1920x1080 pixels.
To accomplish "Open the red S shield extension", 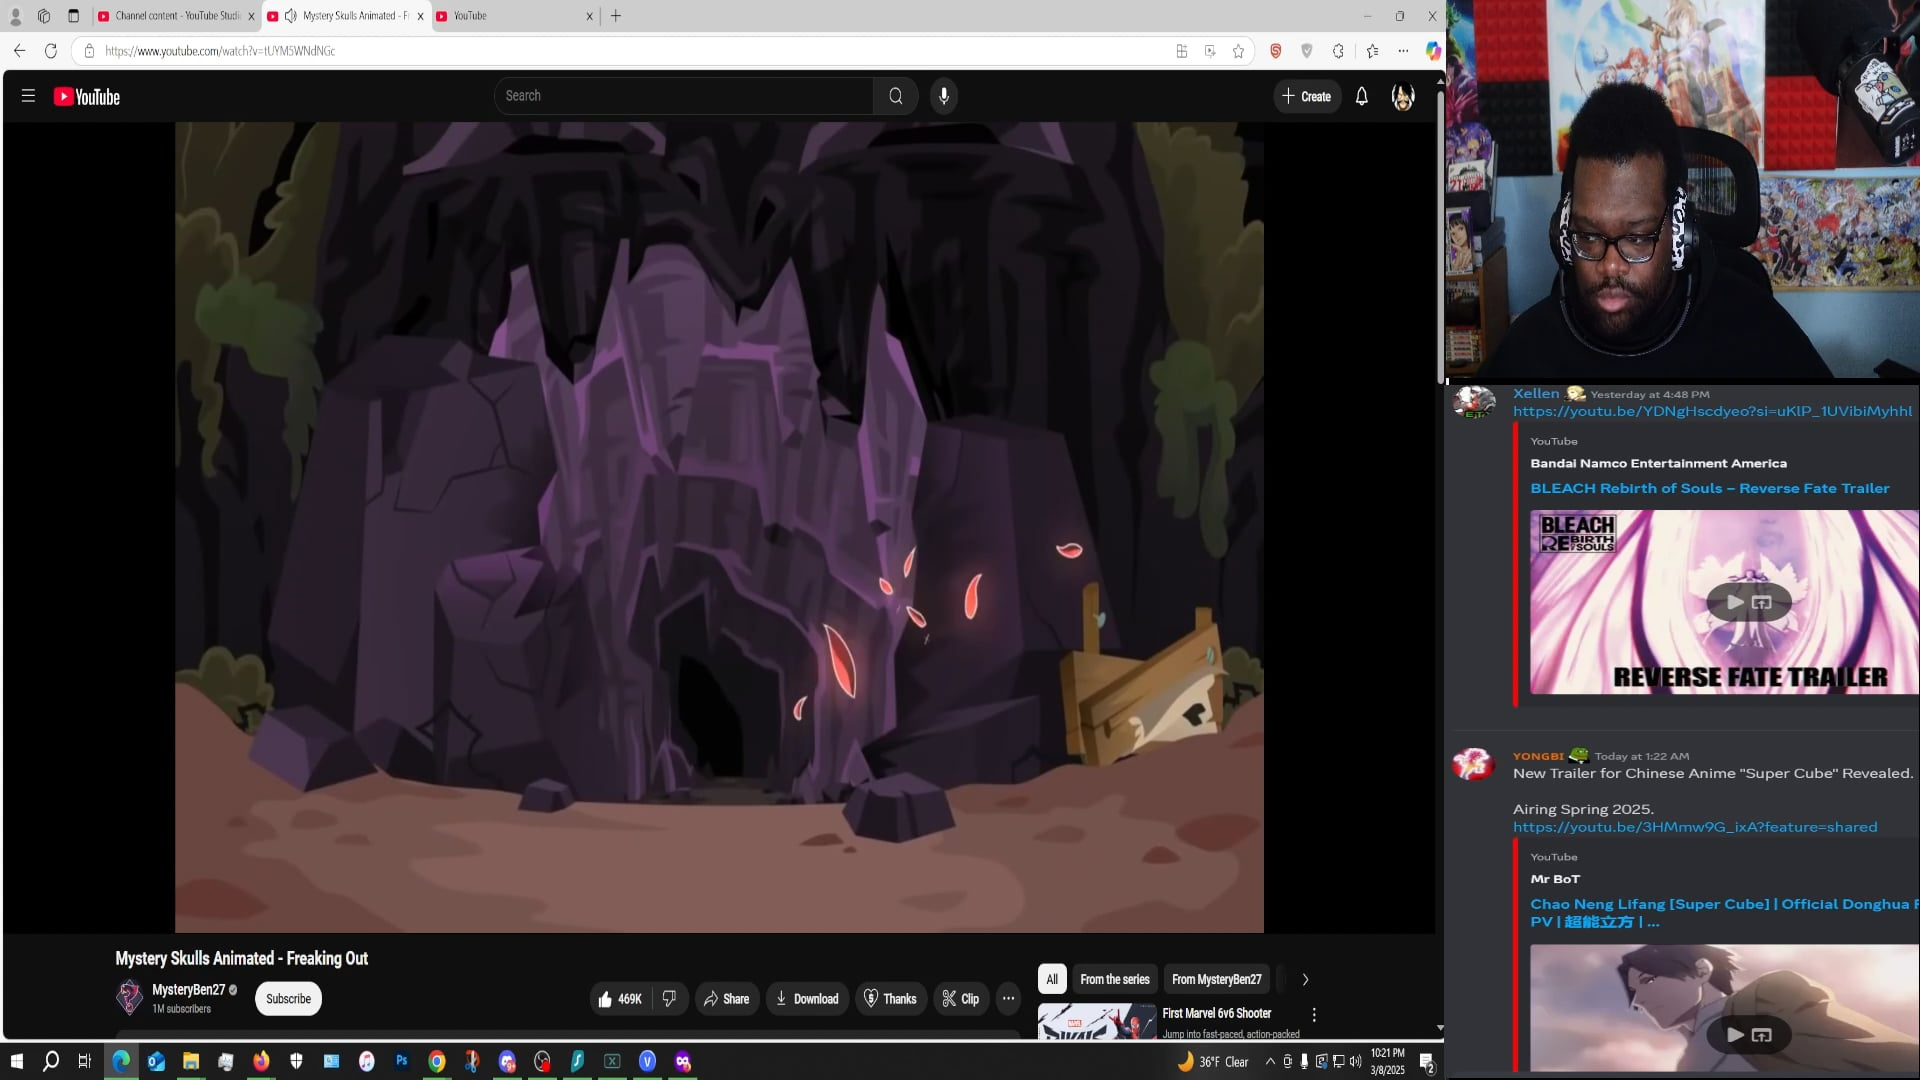I will point(1276,51).
